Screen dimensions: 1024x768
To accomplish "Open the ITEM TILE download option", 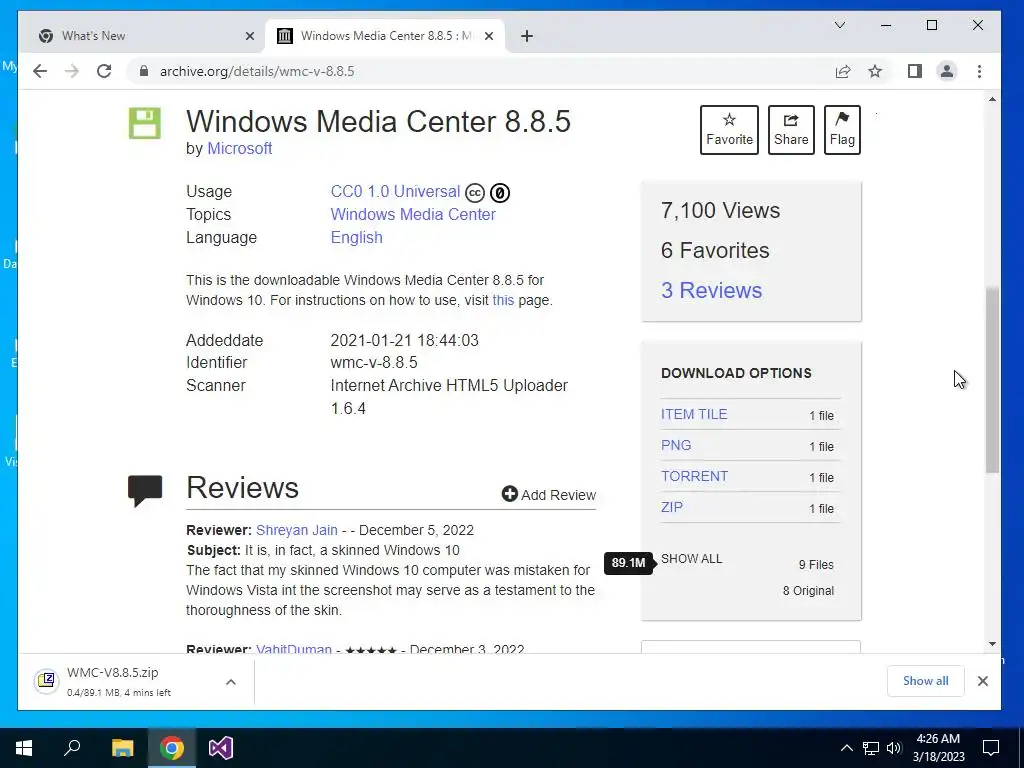I will pos(694,414).
